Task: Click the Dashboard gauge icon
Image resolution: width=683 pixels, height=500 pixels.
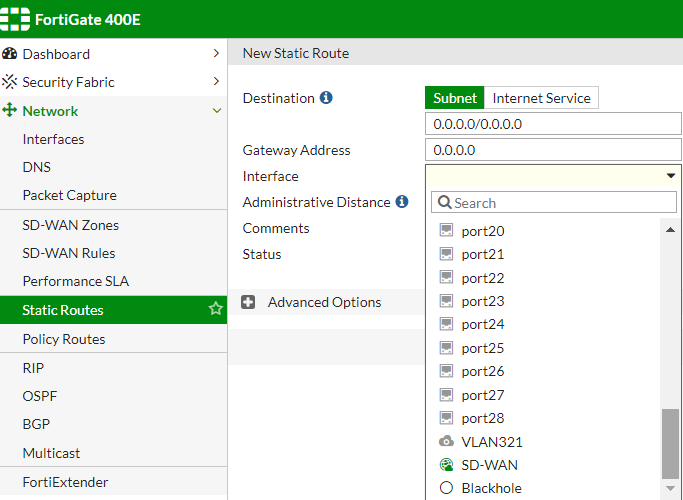Action: 10,54
